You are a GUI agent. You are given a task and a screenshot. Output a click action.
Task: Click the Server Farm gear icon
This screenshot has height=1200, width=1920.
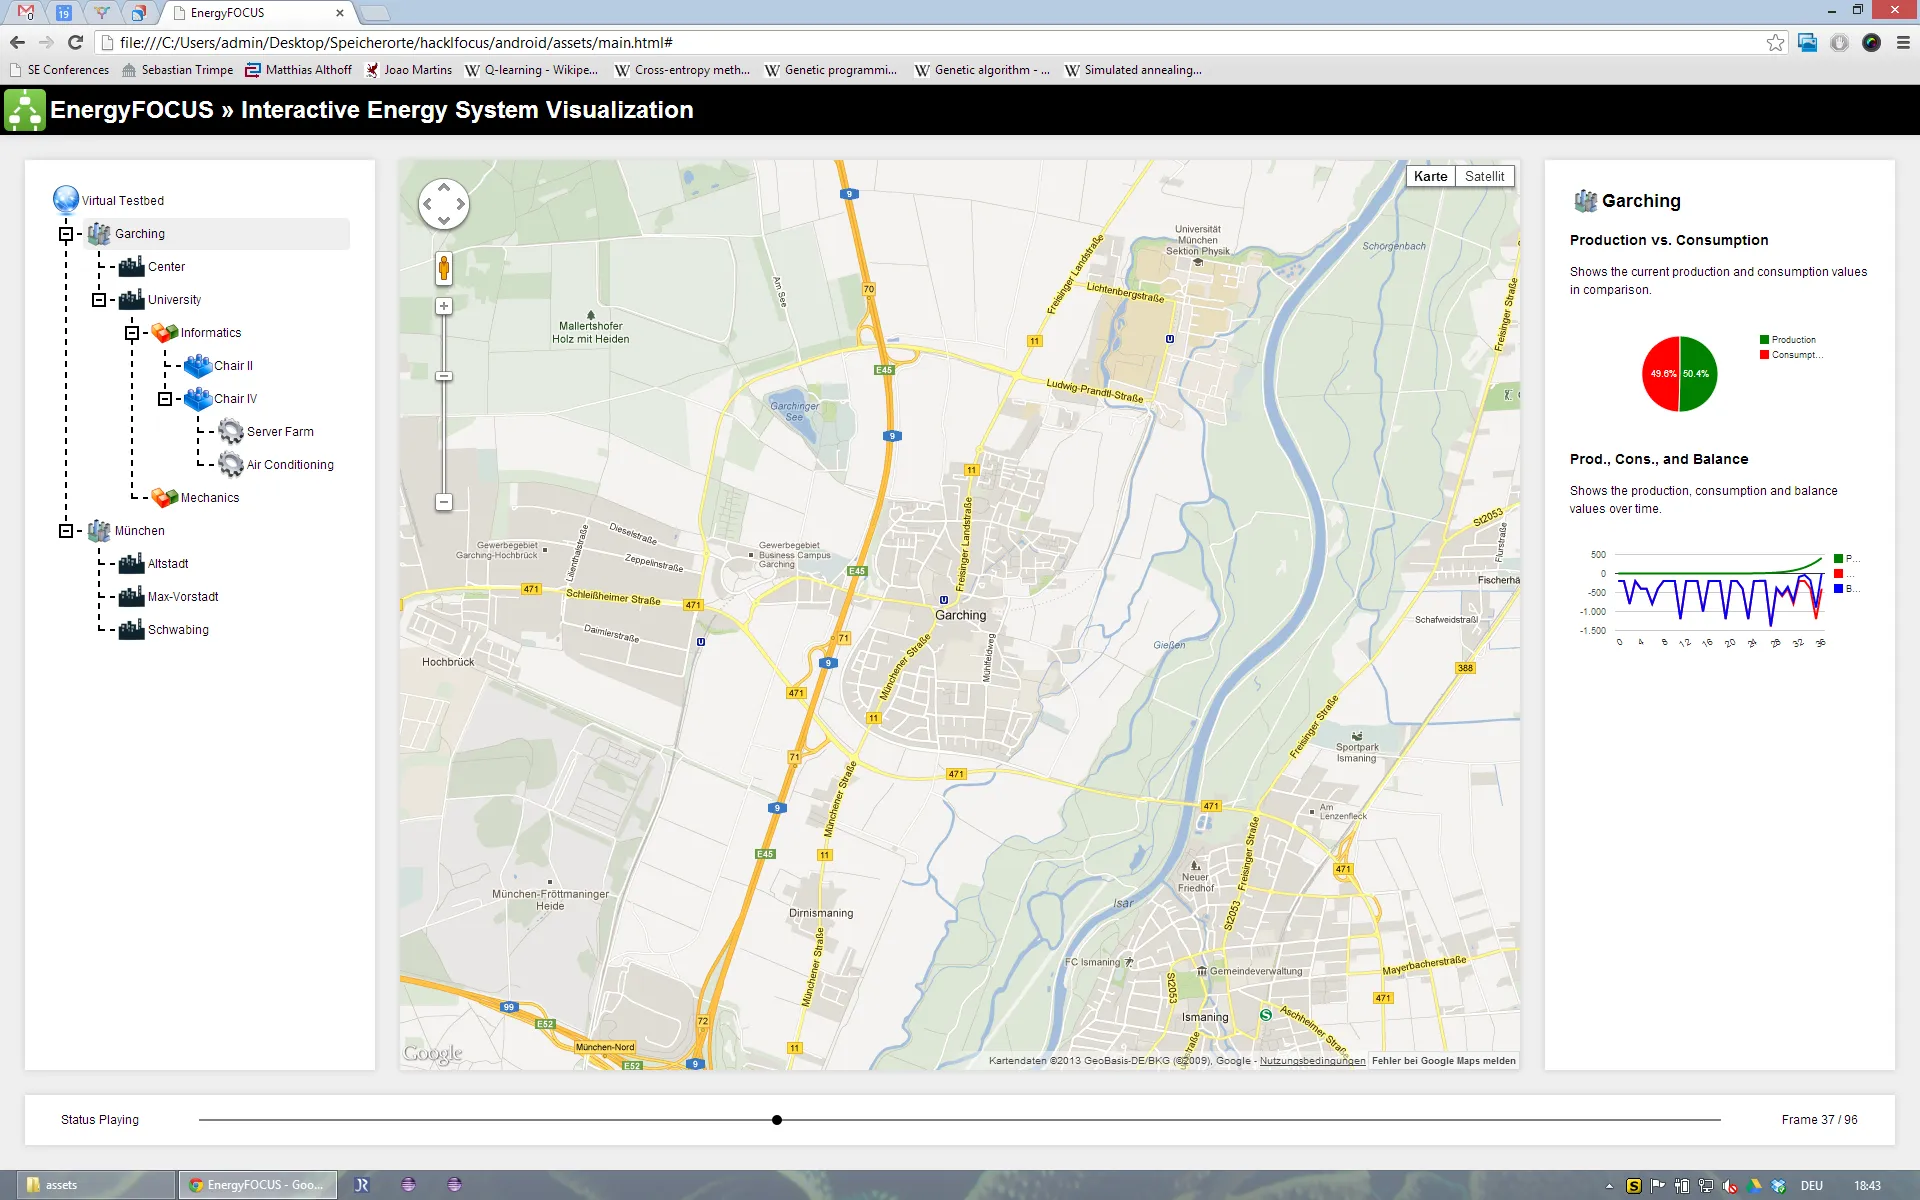tap(231, 432)
